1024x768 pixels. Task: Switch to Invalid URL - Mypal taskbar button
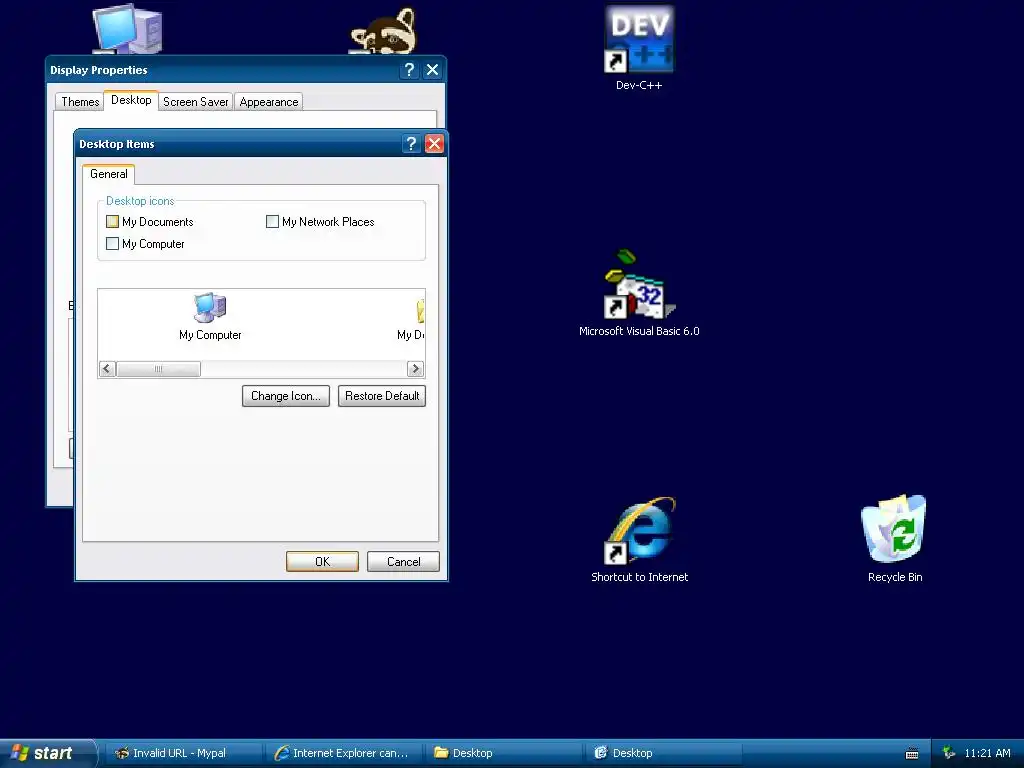pyautogui.click(x=183, y=754)
